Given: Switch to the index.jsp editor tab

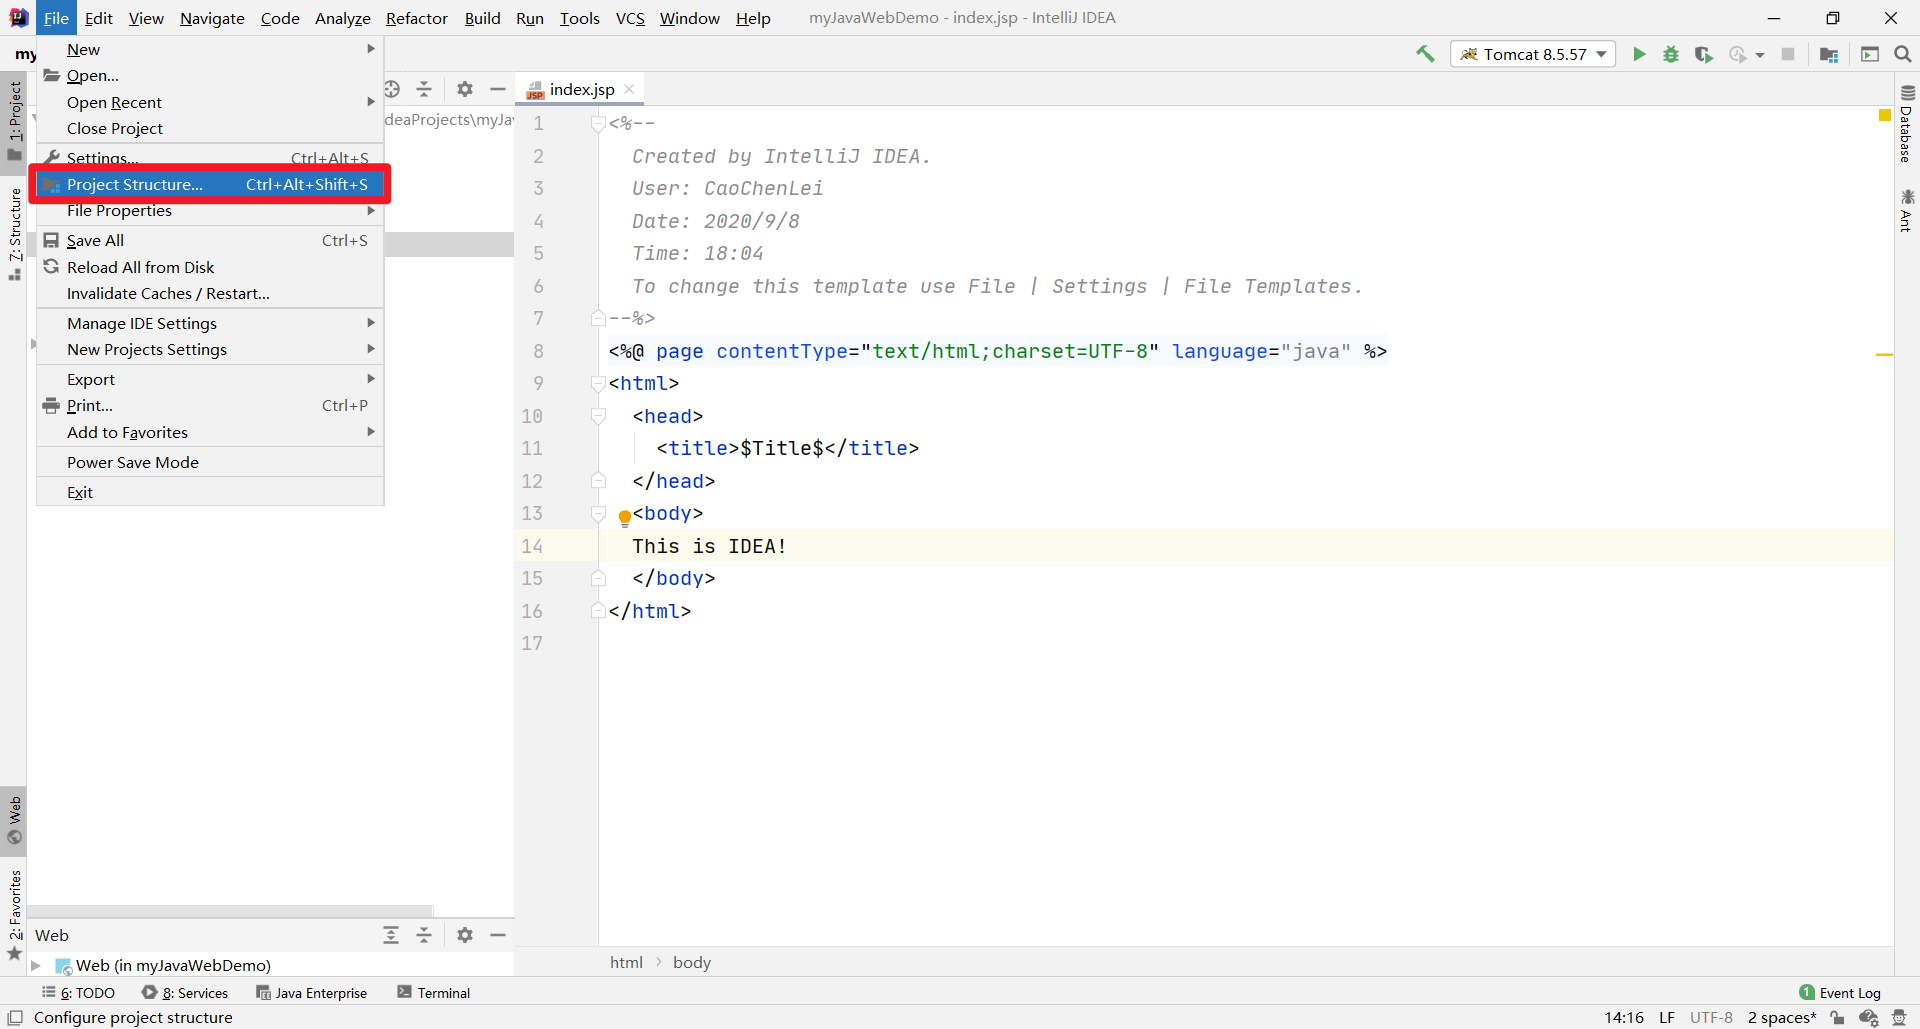Looking at the screenshot, I should click(581, 89).
